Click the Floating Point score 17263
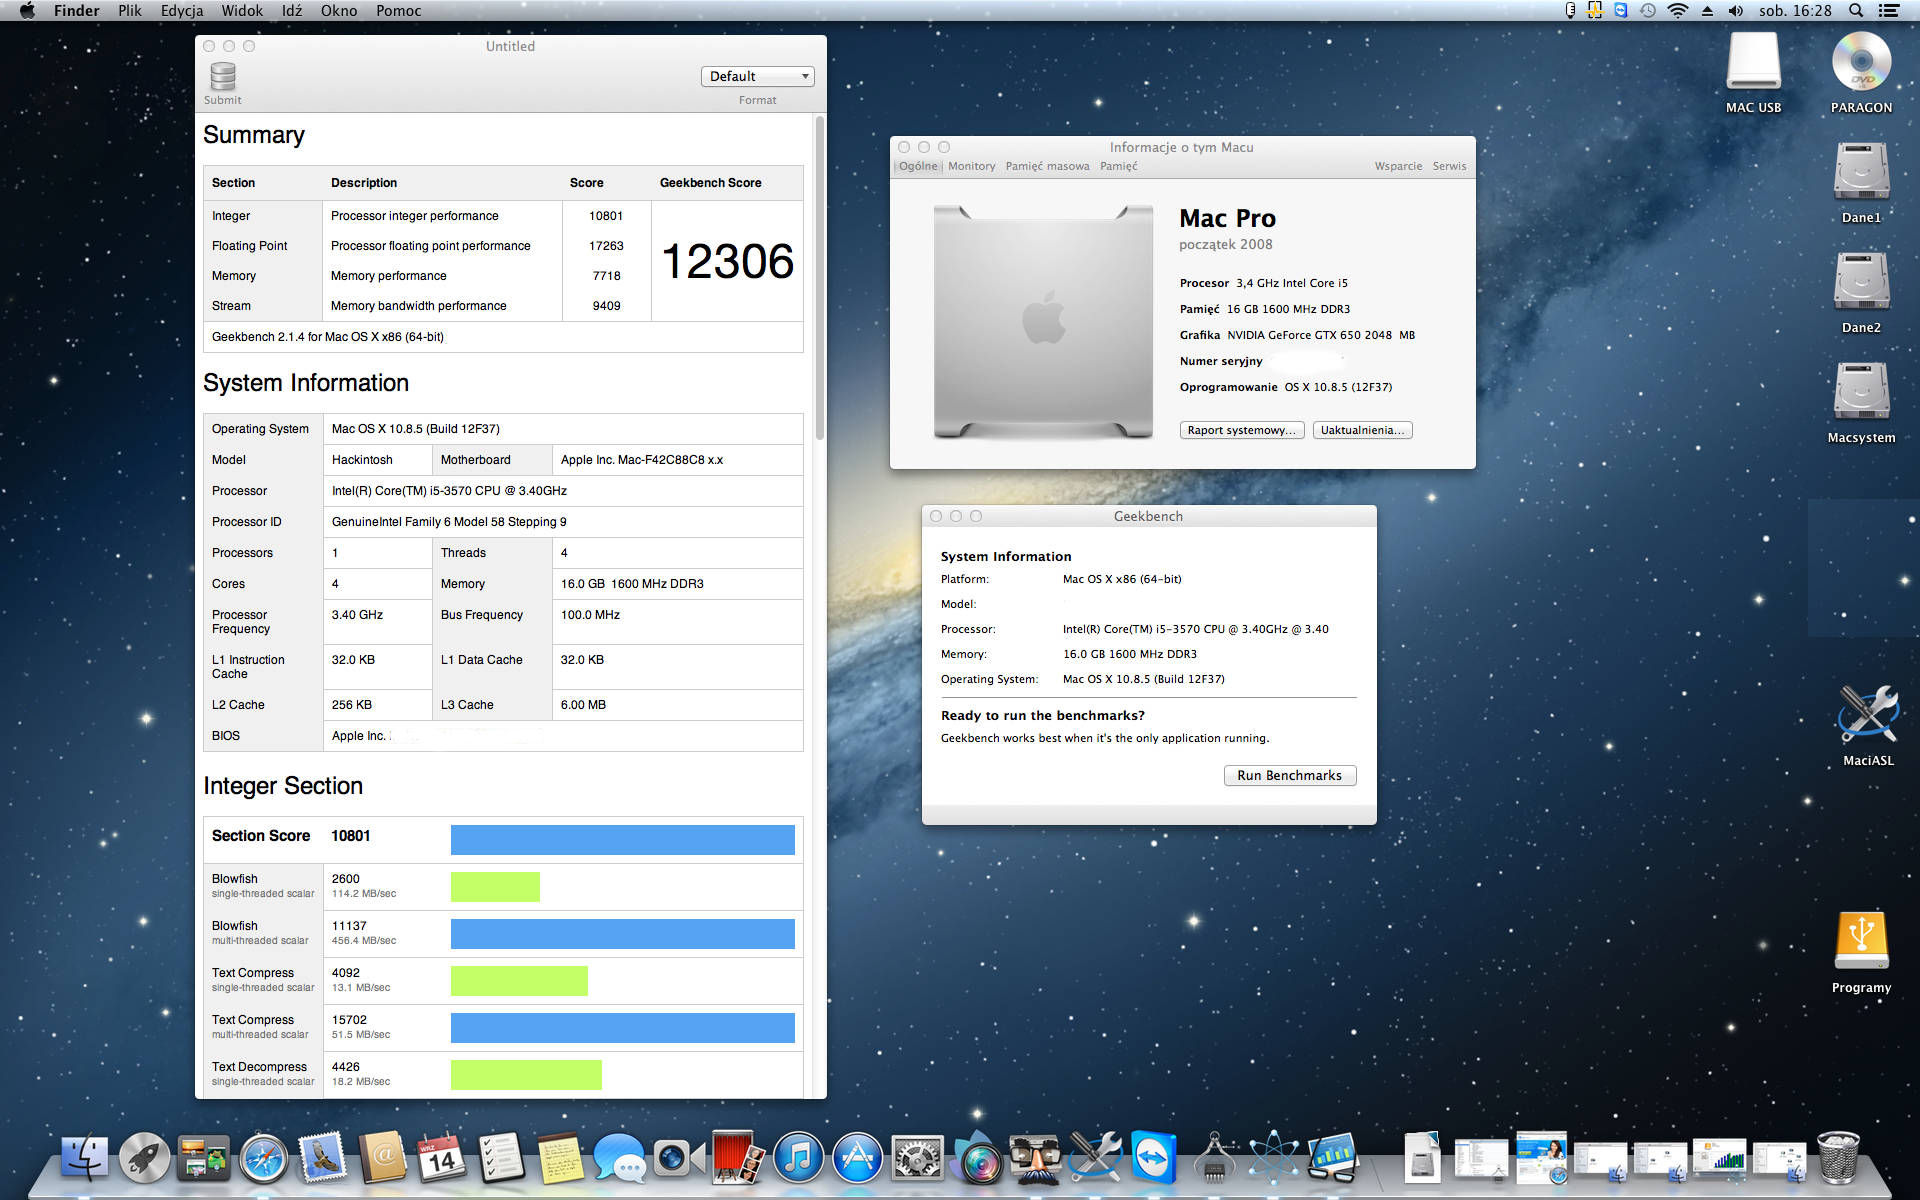Image resolution: width=1920 pixels, height=1200 pixels. click(606, 246)
